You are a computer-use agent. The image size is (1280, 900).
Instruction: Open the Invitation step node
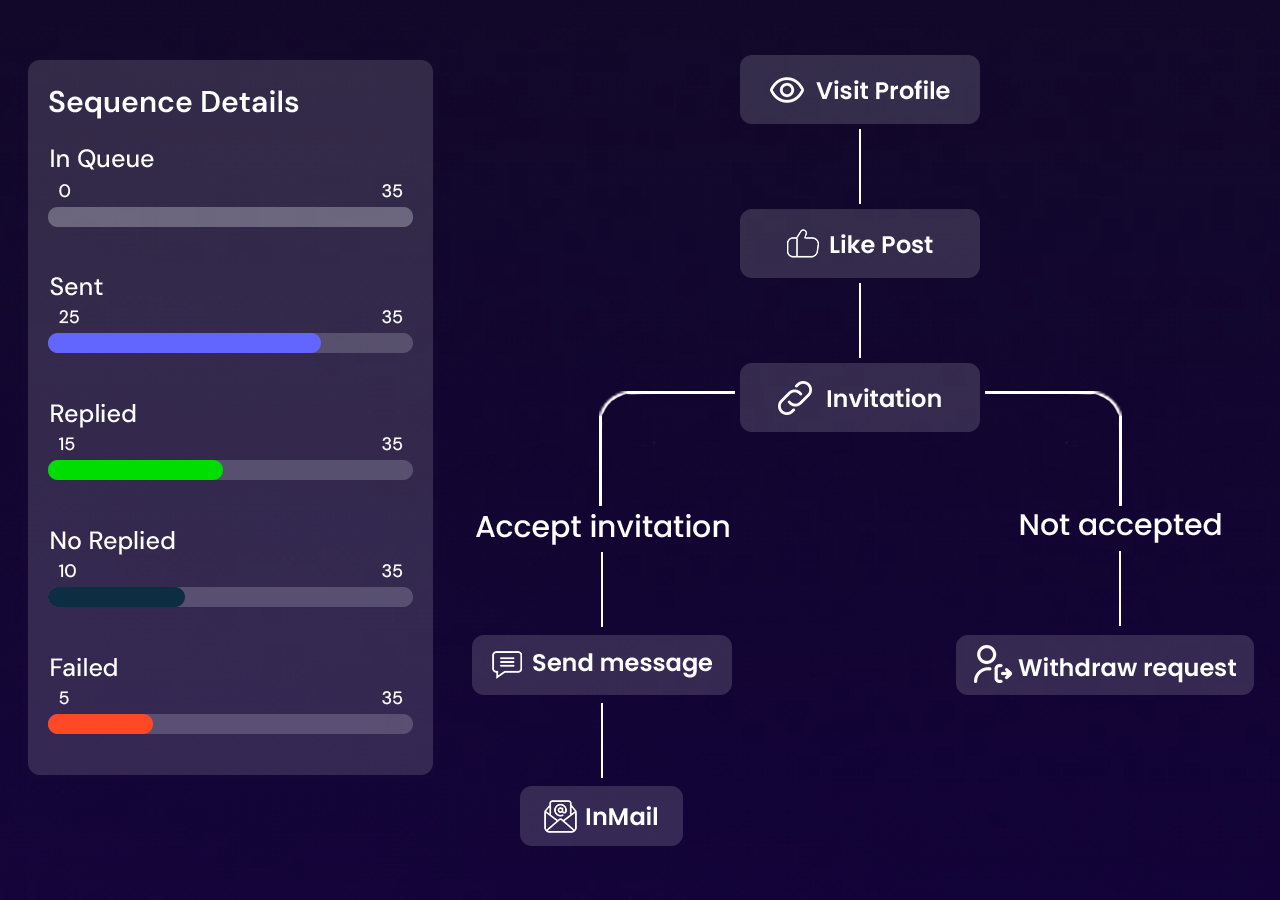(859, 398)
